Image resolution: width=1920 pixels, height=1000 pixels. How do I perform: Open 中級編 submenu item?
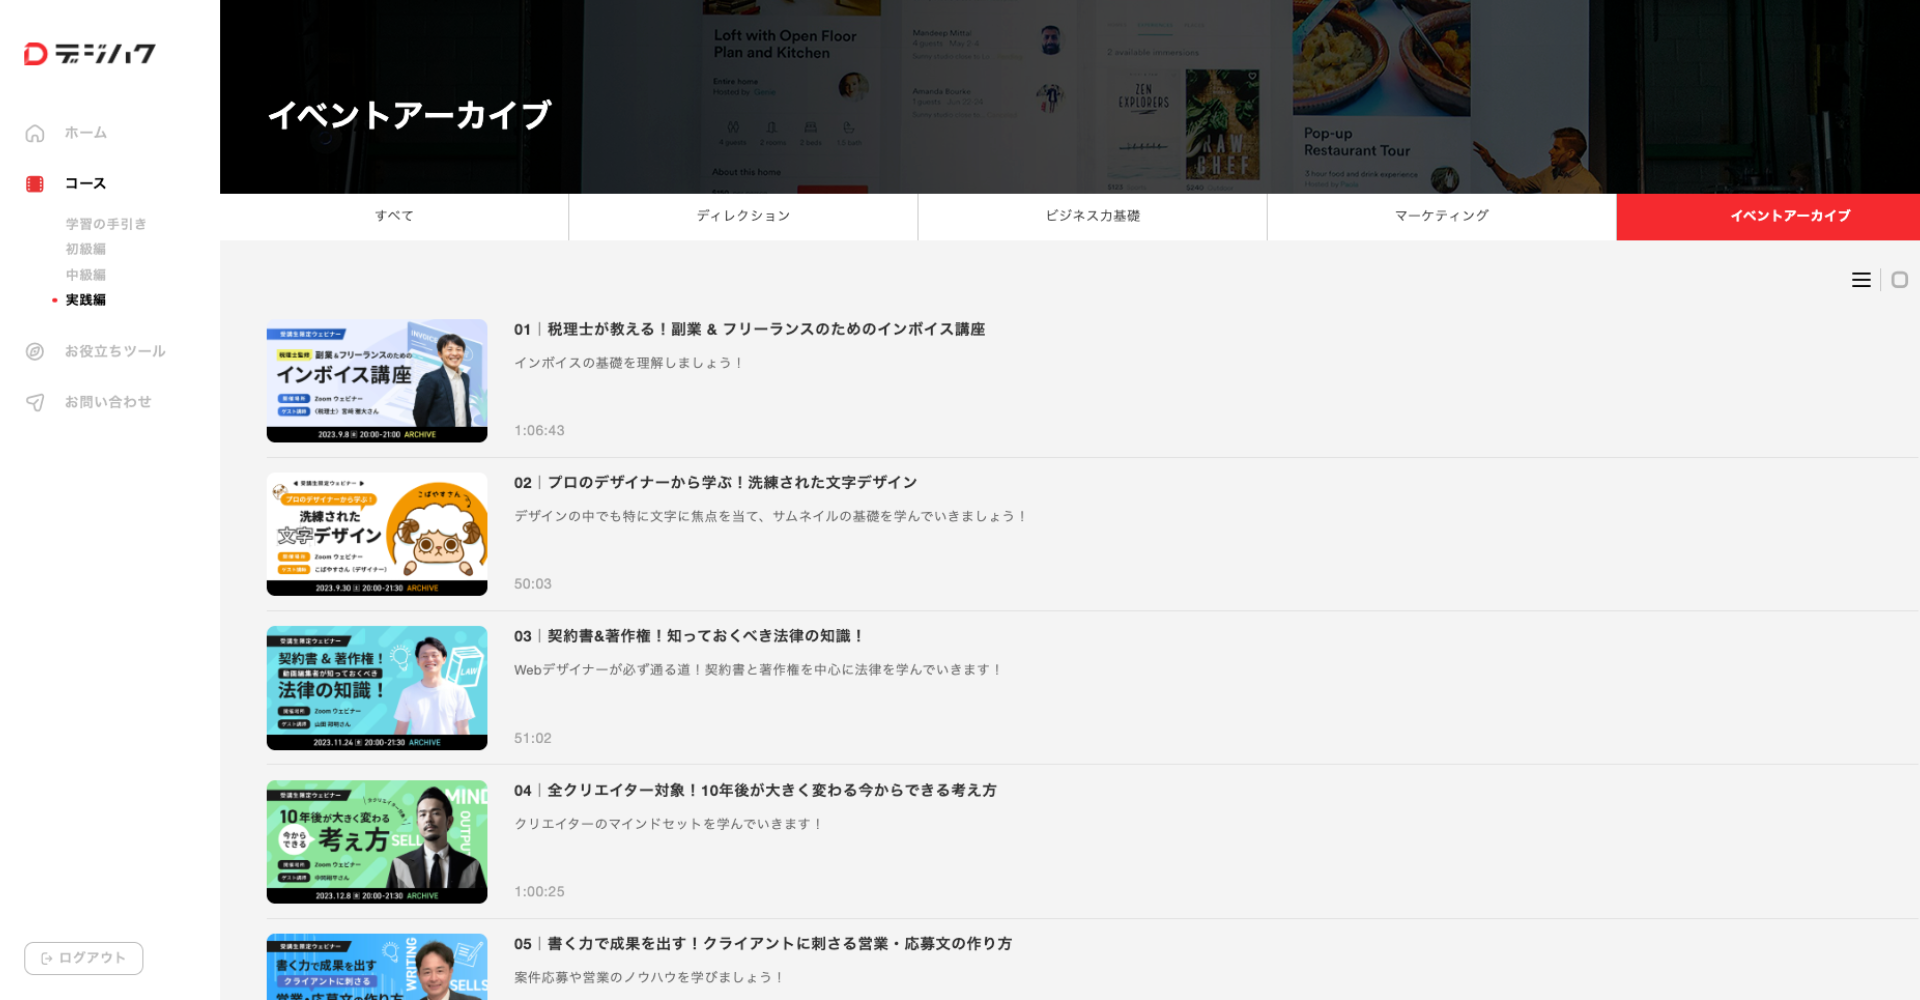(86, 275)
